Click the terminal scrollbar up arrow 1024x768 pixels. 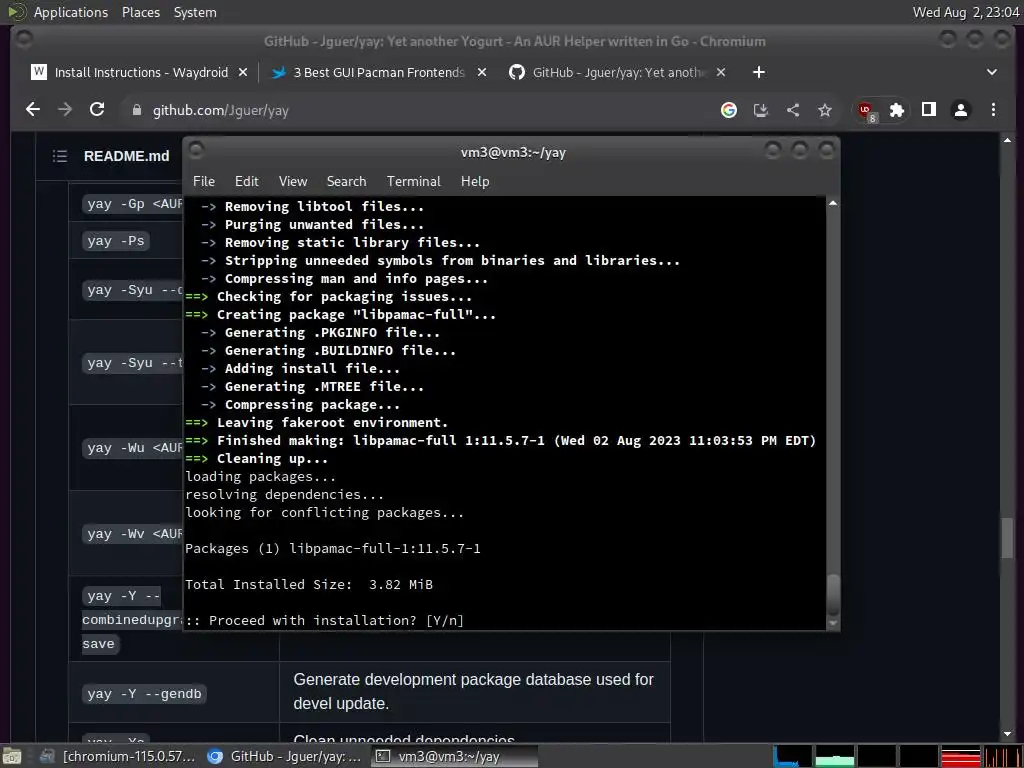click(x=833, y=203)
